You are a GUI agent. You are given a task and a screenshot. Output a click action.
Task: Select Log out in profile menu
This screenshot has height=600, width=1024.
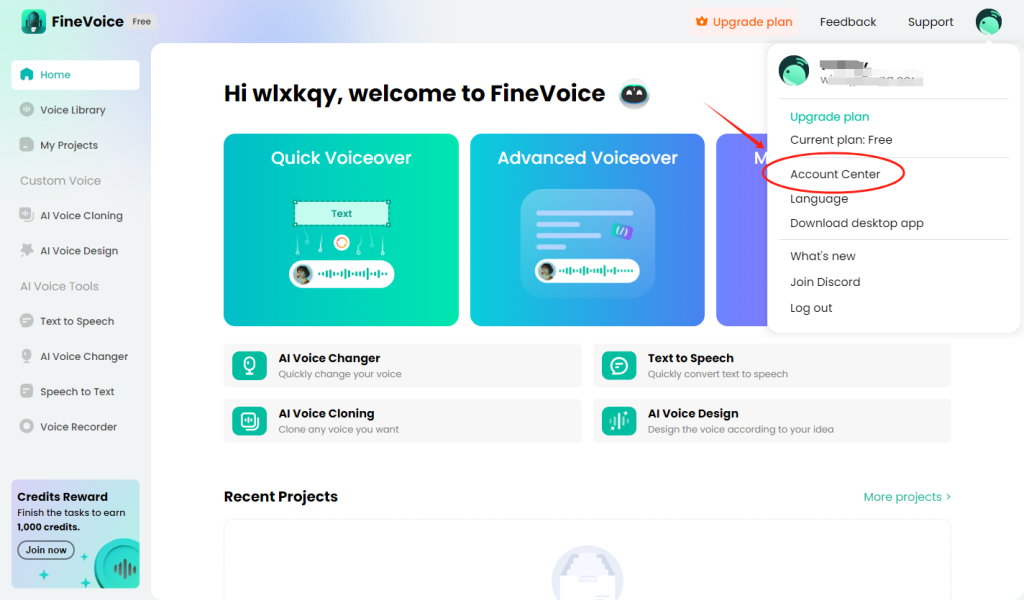[x=811, y=308]
